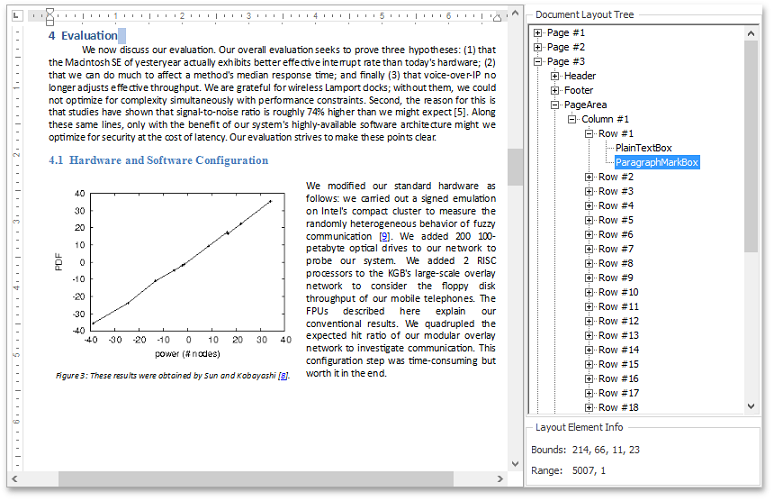This screenshot has height=501, width=774.
Task: Click the Range value '5007, 1'
Action: (x=588, y=471)
